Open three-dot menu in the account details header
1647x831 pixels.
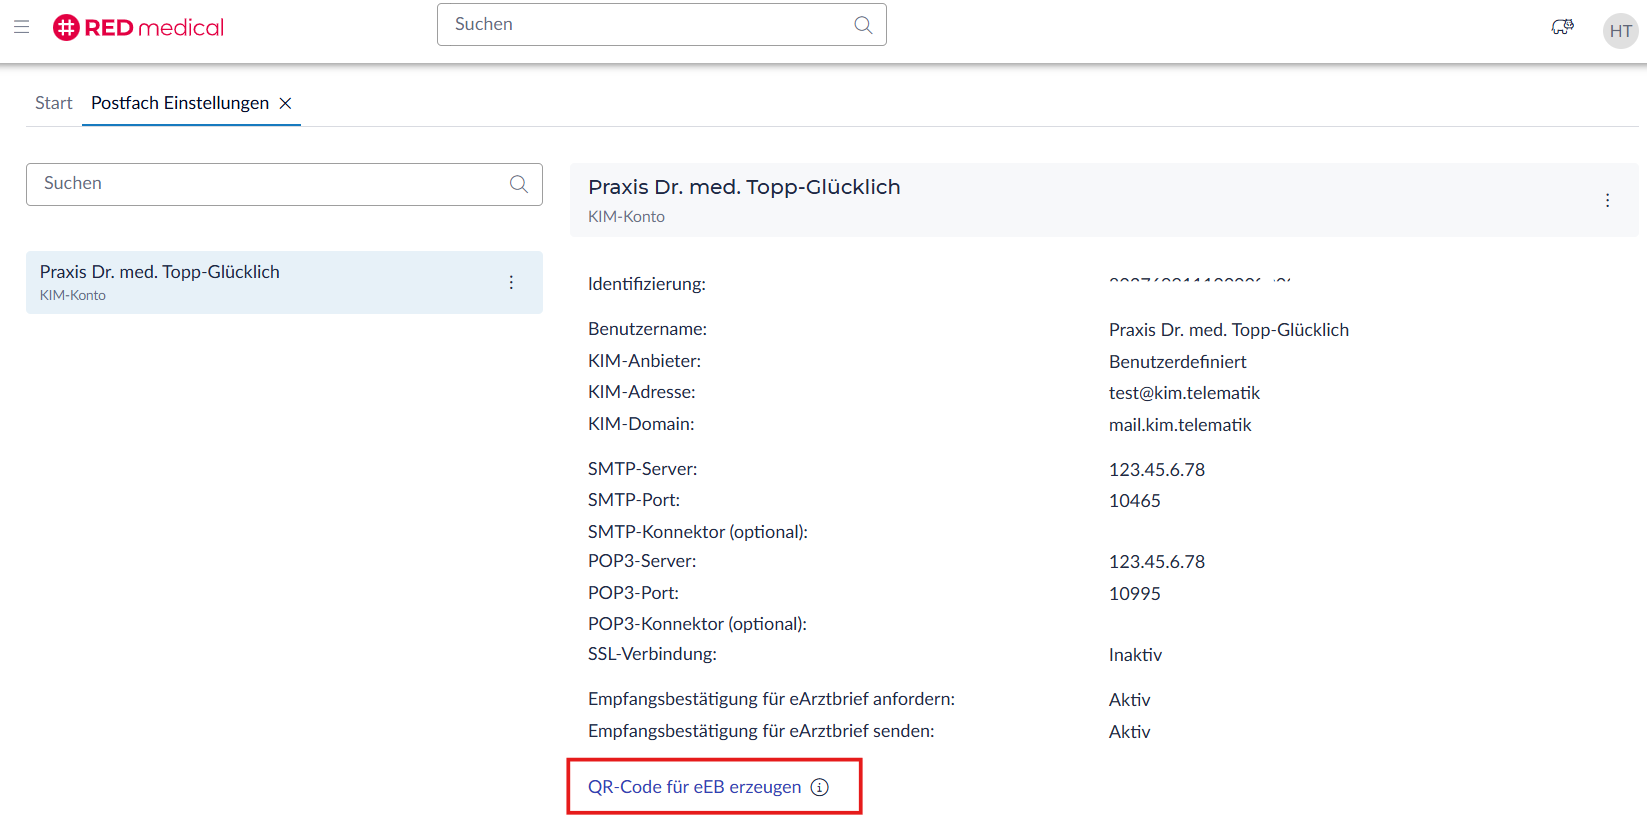pos(1607,200)
